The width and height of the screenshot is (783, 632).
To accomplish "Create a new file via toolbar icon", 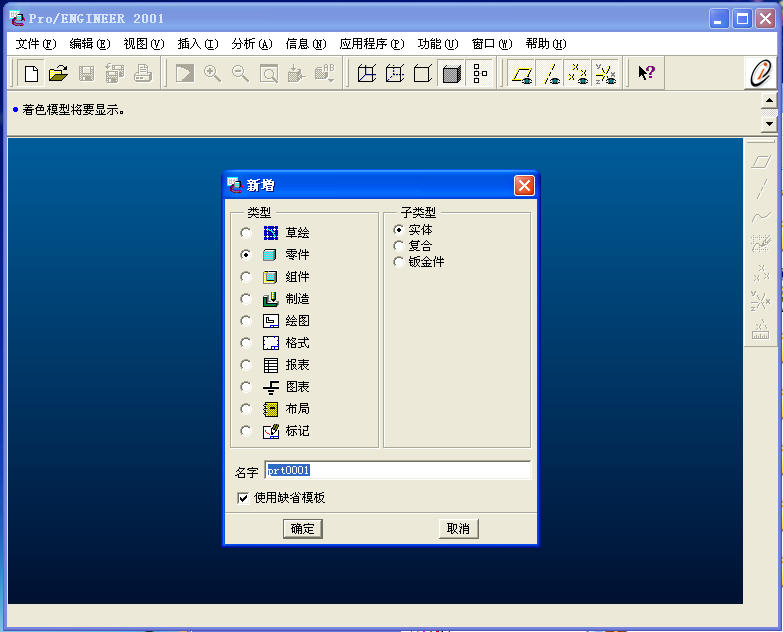I will tap(31, 74).
